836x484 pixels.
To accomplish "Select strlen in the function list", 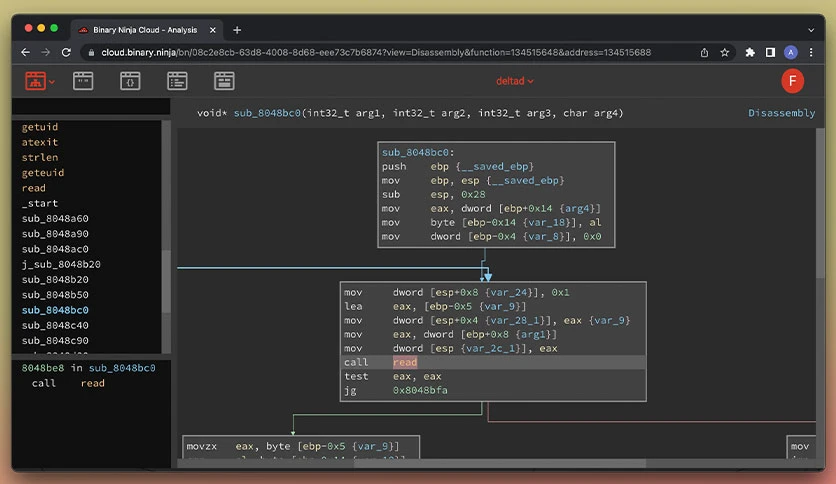I will pos(40,157).
